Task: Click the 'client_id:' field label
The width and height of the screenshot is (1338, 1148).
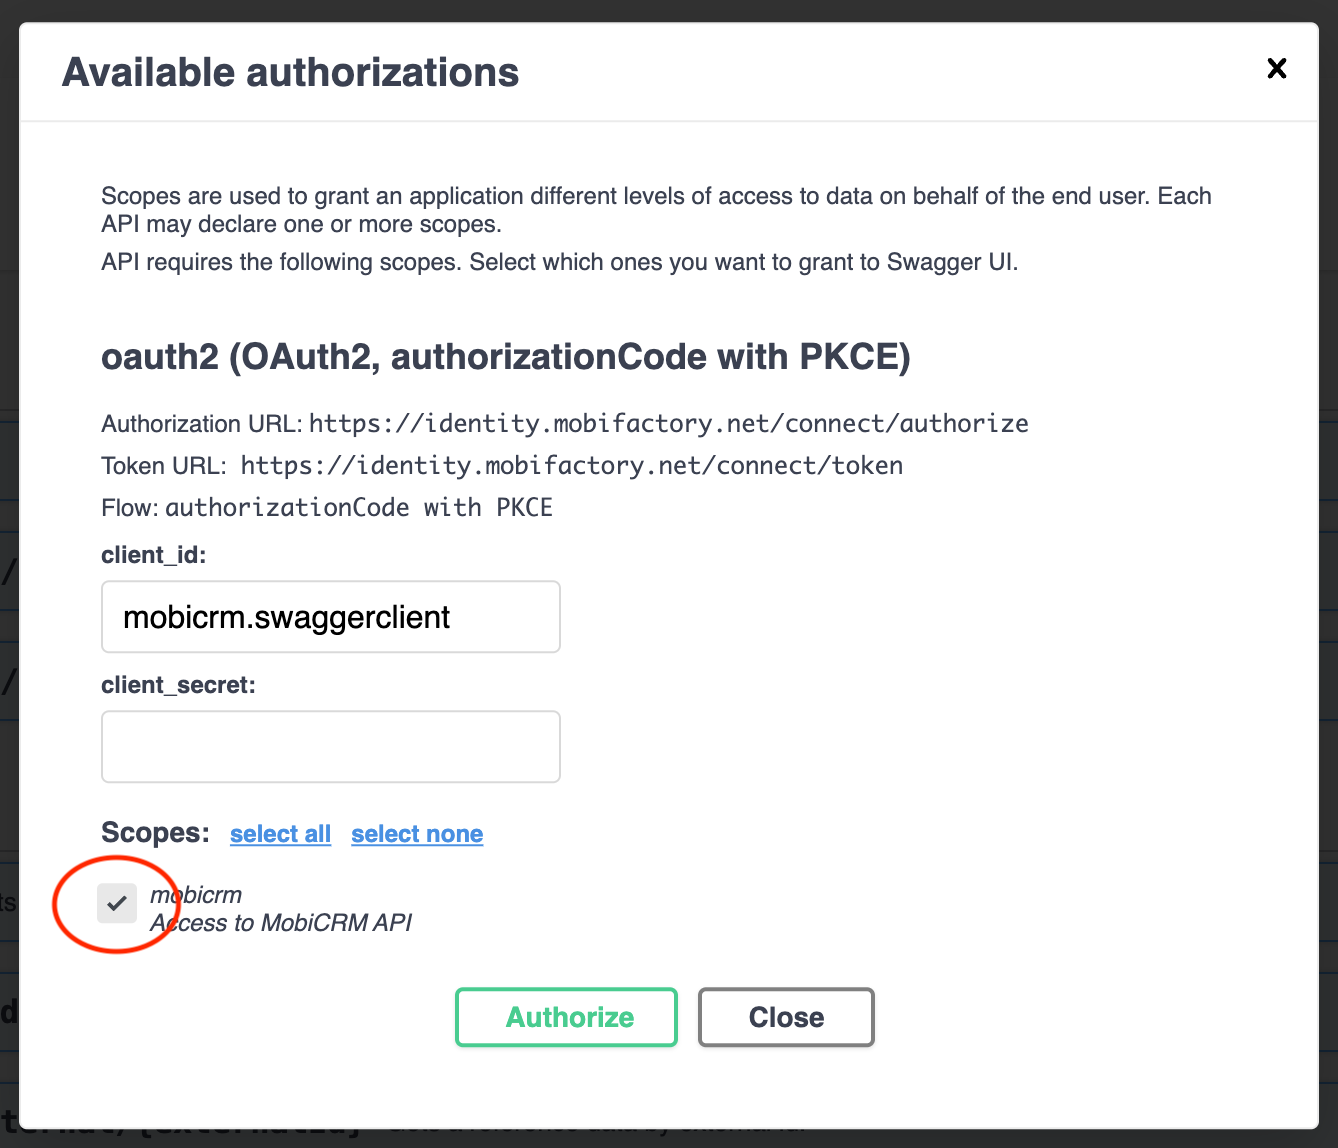Action: [153, 555]
